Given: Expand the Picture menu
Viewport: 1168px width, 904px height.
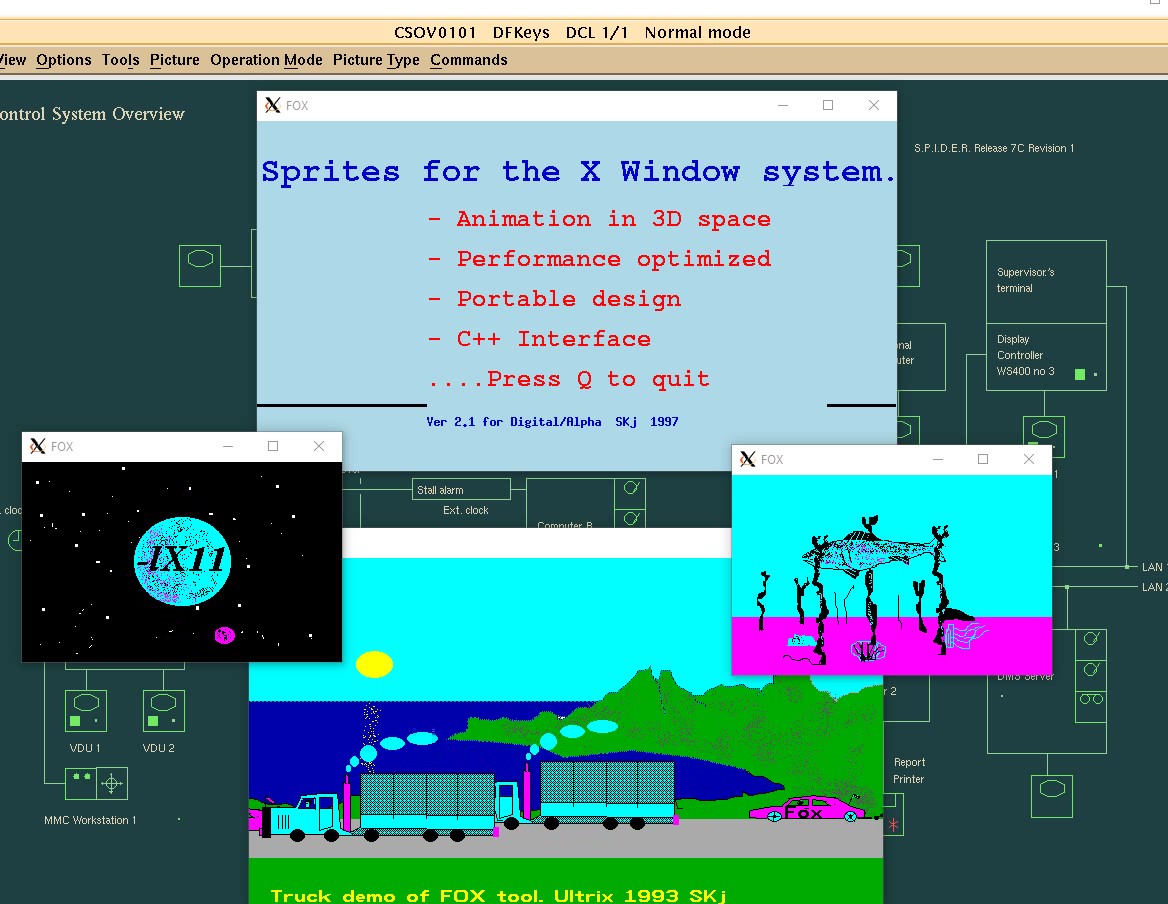Looking at the screenshot, I should tap(175, 60).
